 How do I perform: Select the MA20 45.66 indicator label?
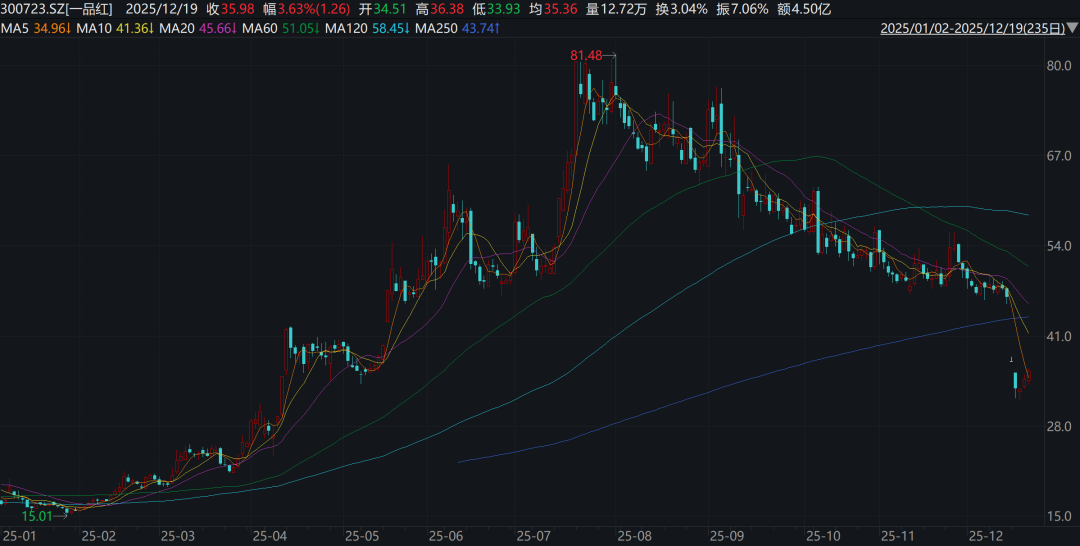(x=197, y=29)
